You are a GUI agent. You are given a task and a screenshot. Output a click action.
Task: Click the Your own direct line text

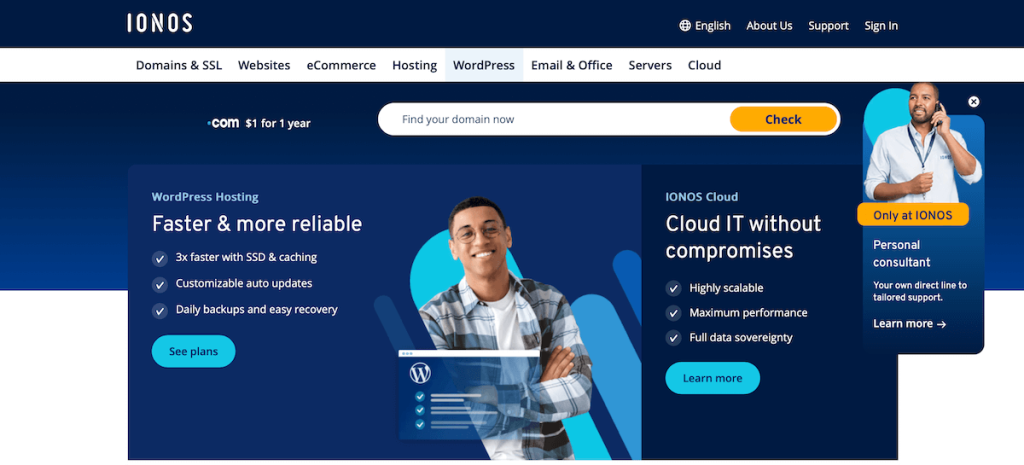[x=920, y=291]
